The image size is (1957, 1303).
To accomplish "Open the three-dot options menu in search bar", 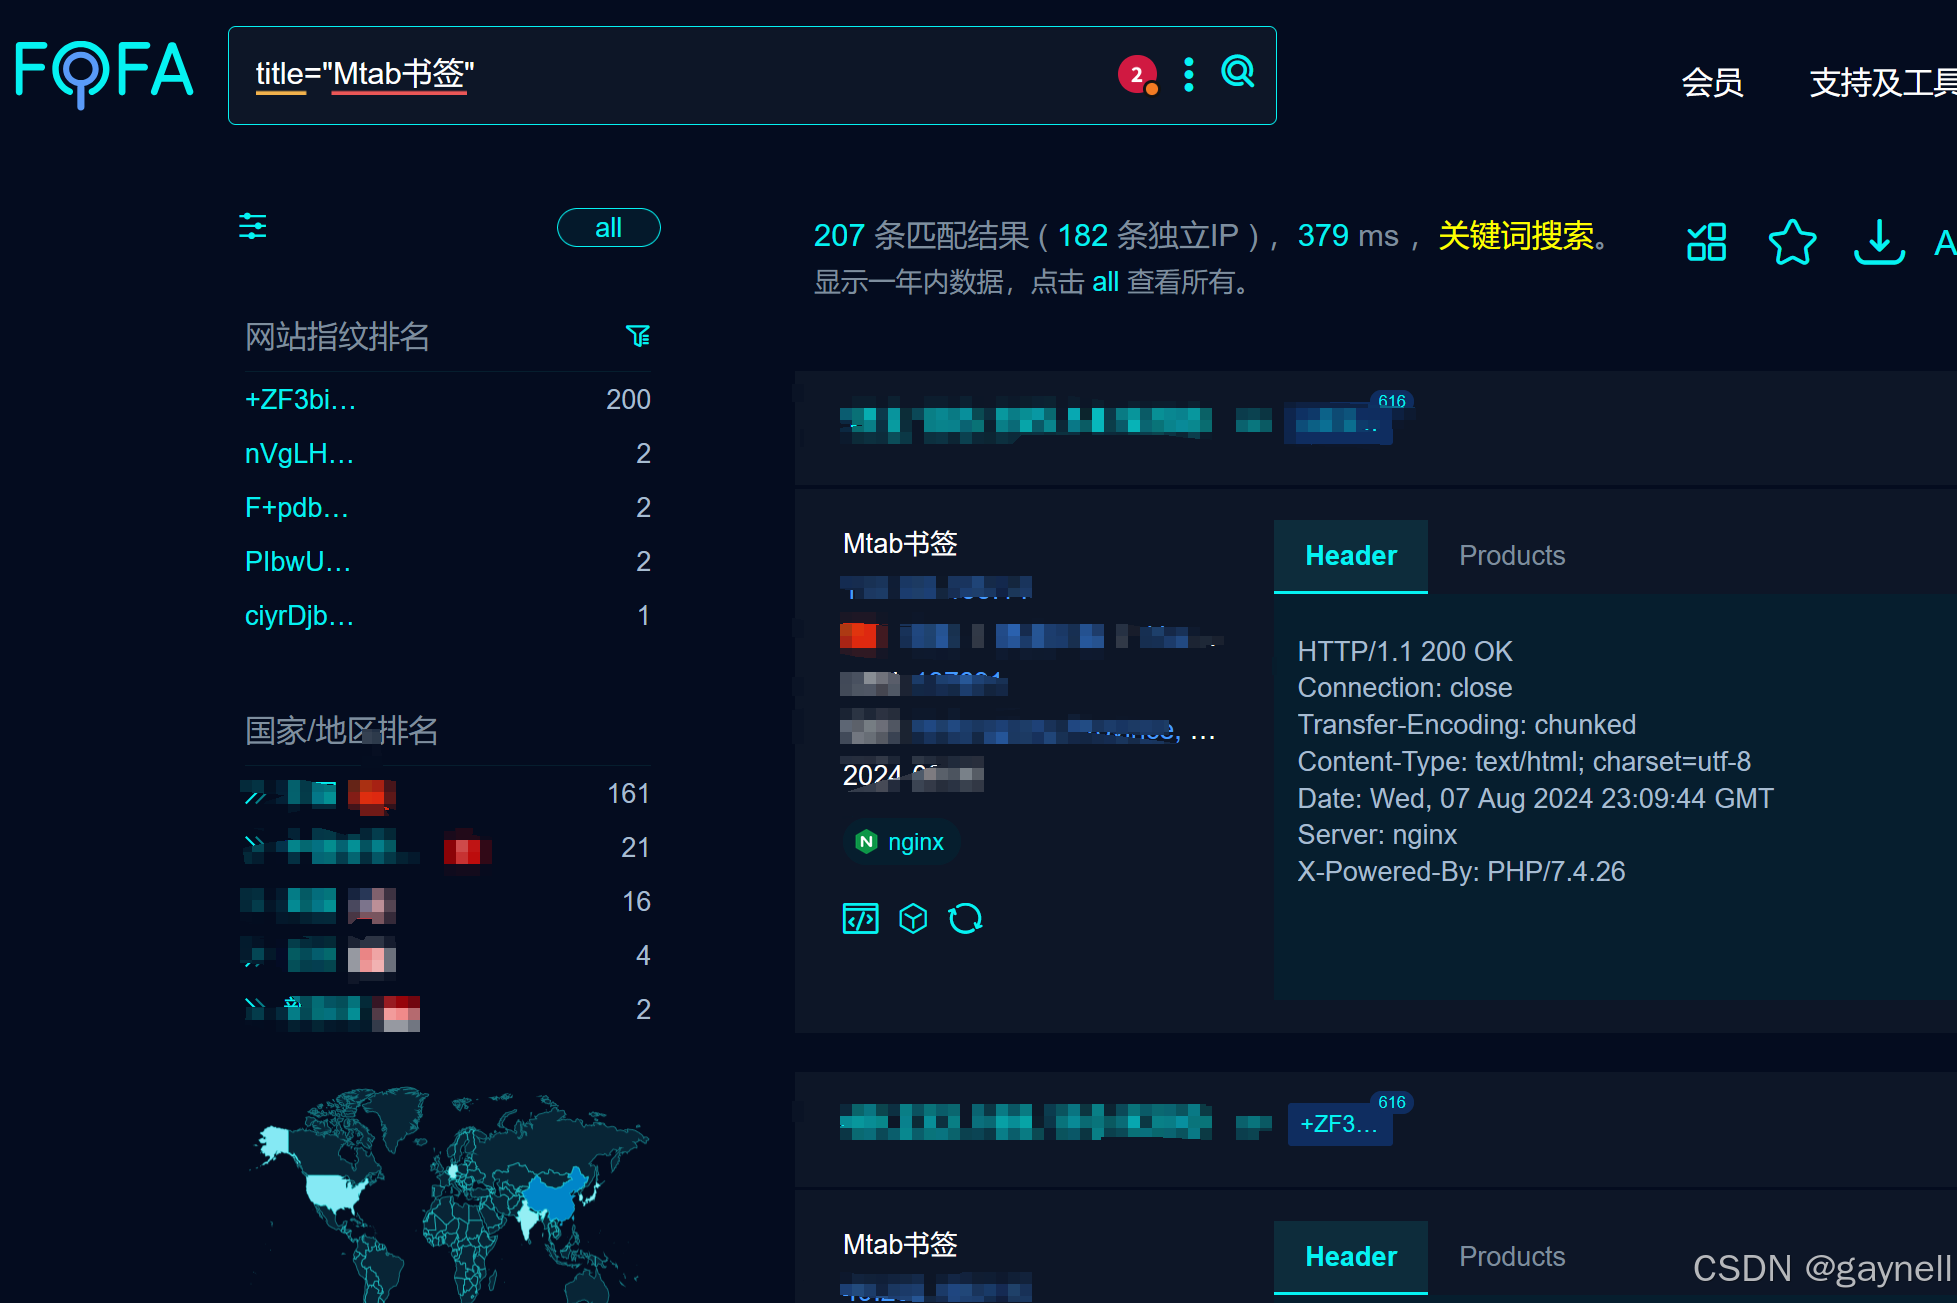I will tap(1188, 75).
